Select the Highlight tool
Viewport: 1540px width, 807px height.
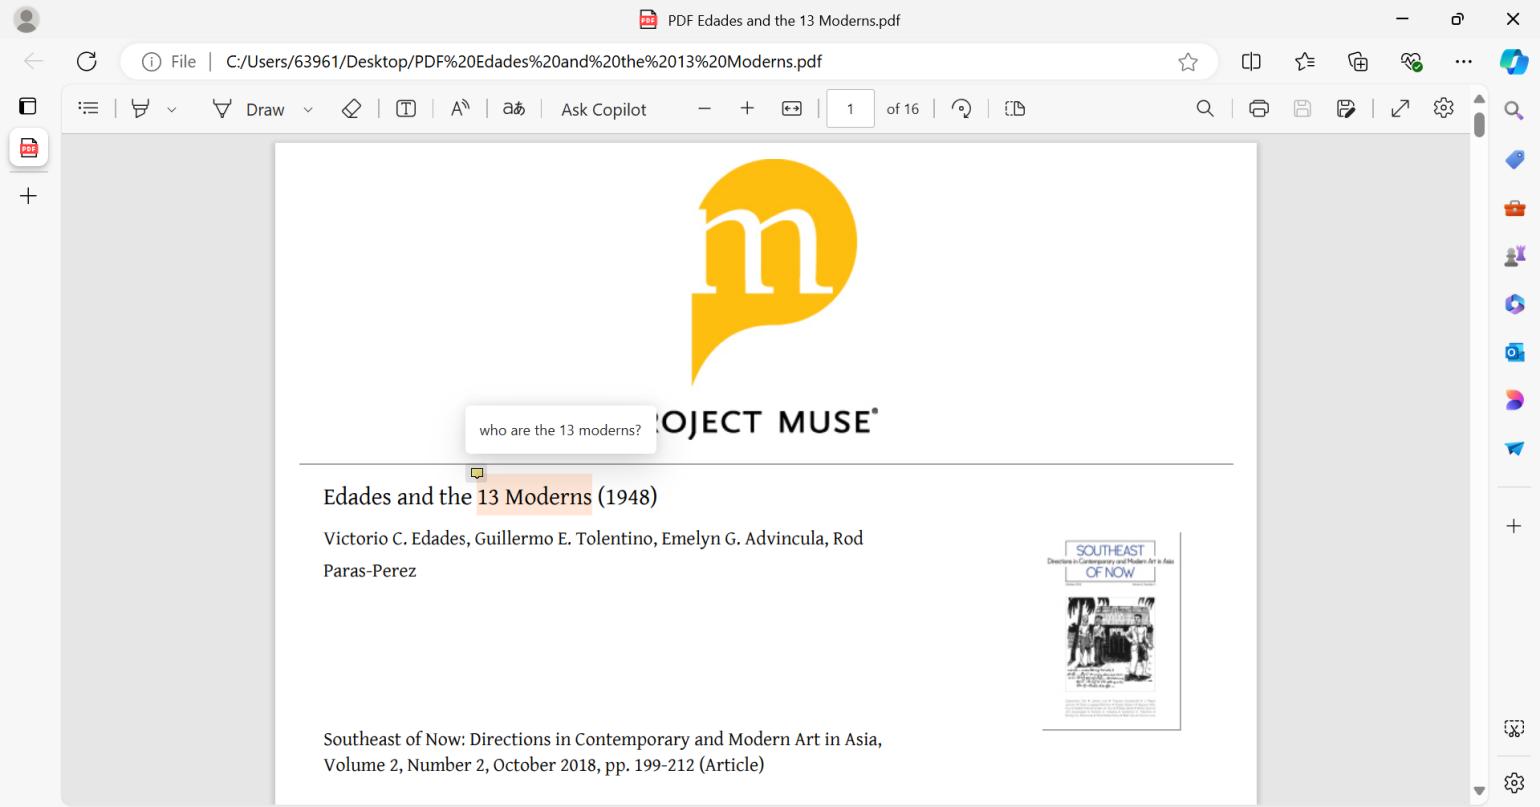[141, 109]
